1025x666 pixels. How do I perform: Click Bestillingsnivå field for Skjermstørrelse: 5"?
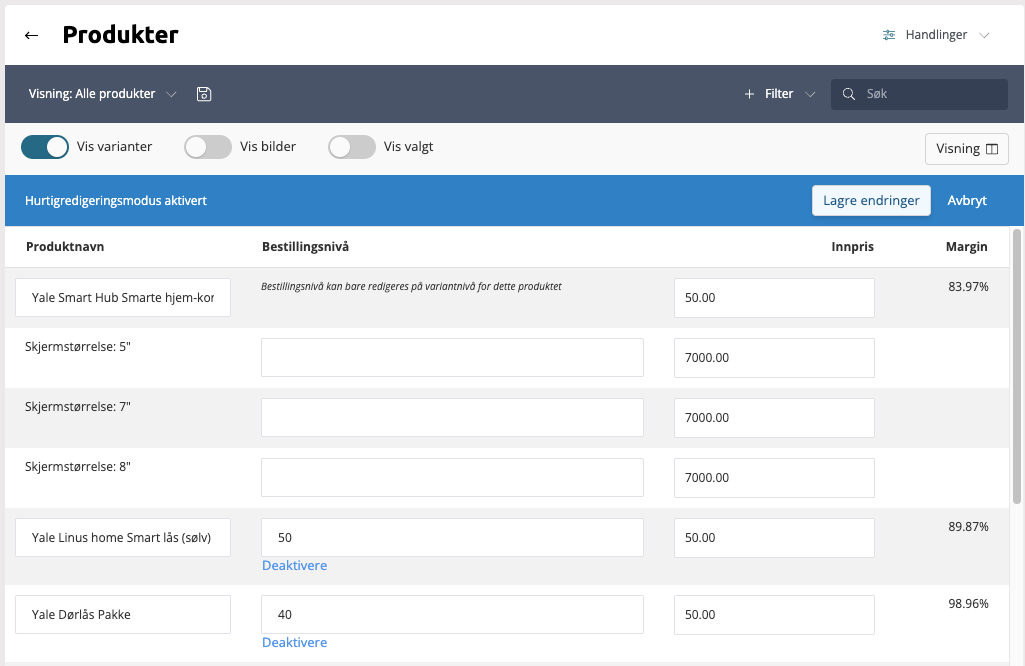coord(452,358)
